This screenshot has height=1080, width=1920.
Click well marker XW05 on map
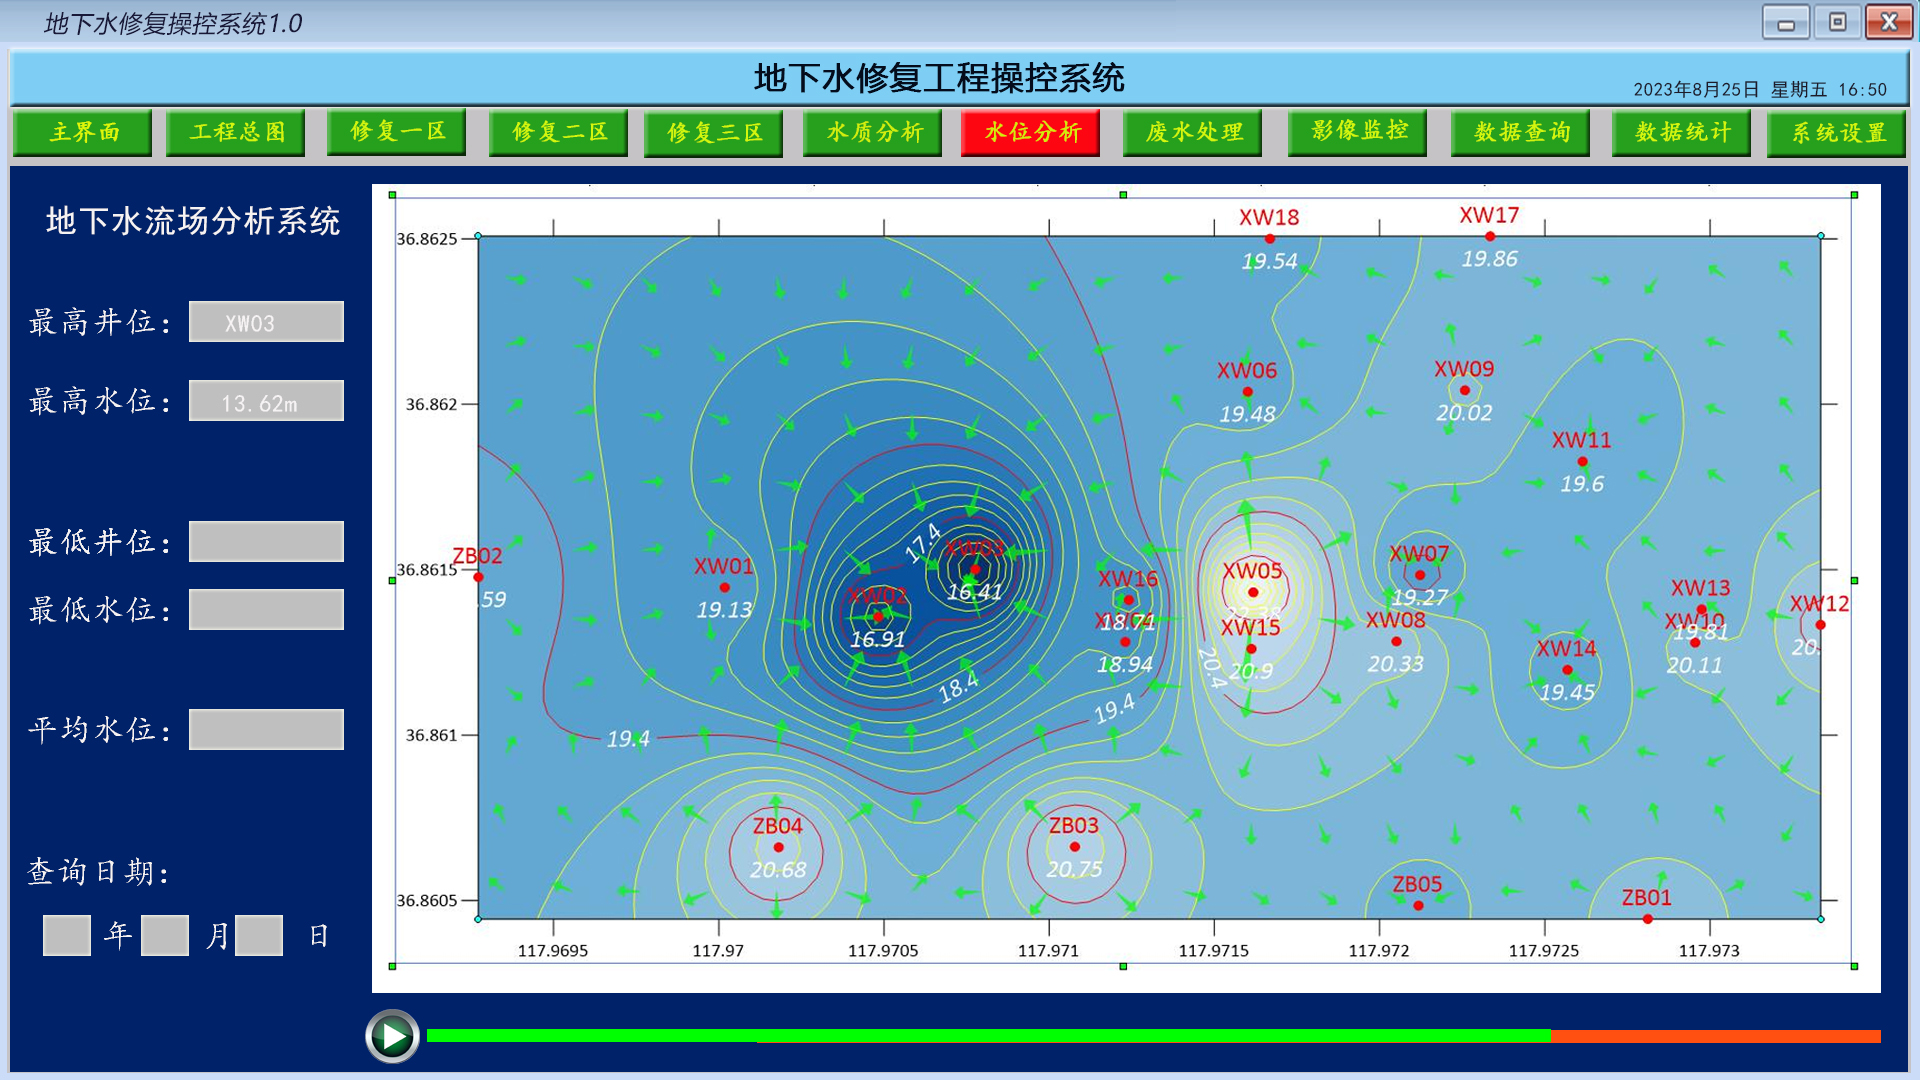(1253, 592)
